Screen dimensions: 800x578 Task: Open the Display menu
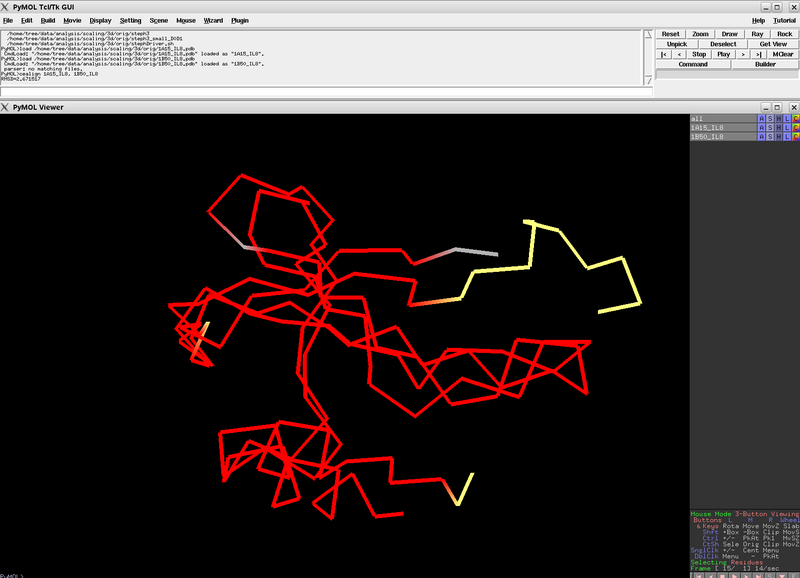(x=100, y=20)
